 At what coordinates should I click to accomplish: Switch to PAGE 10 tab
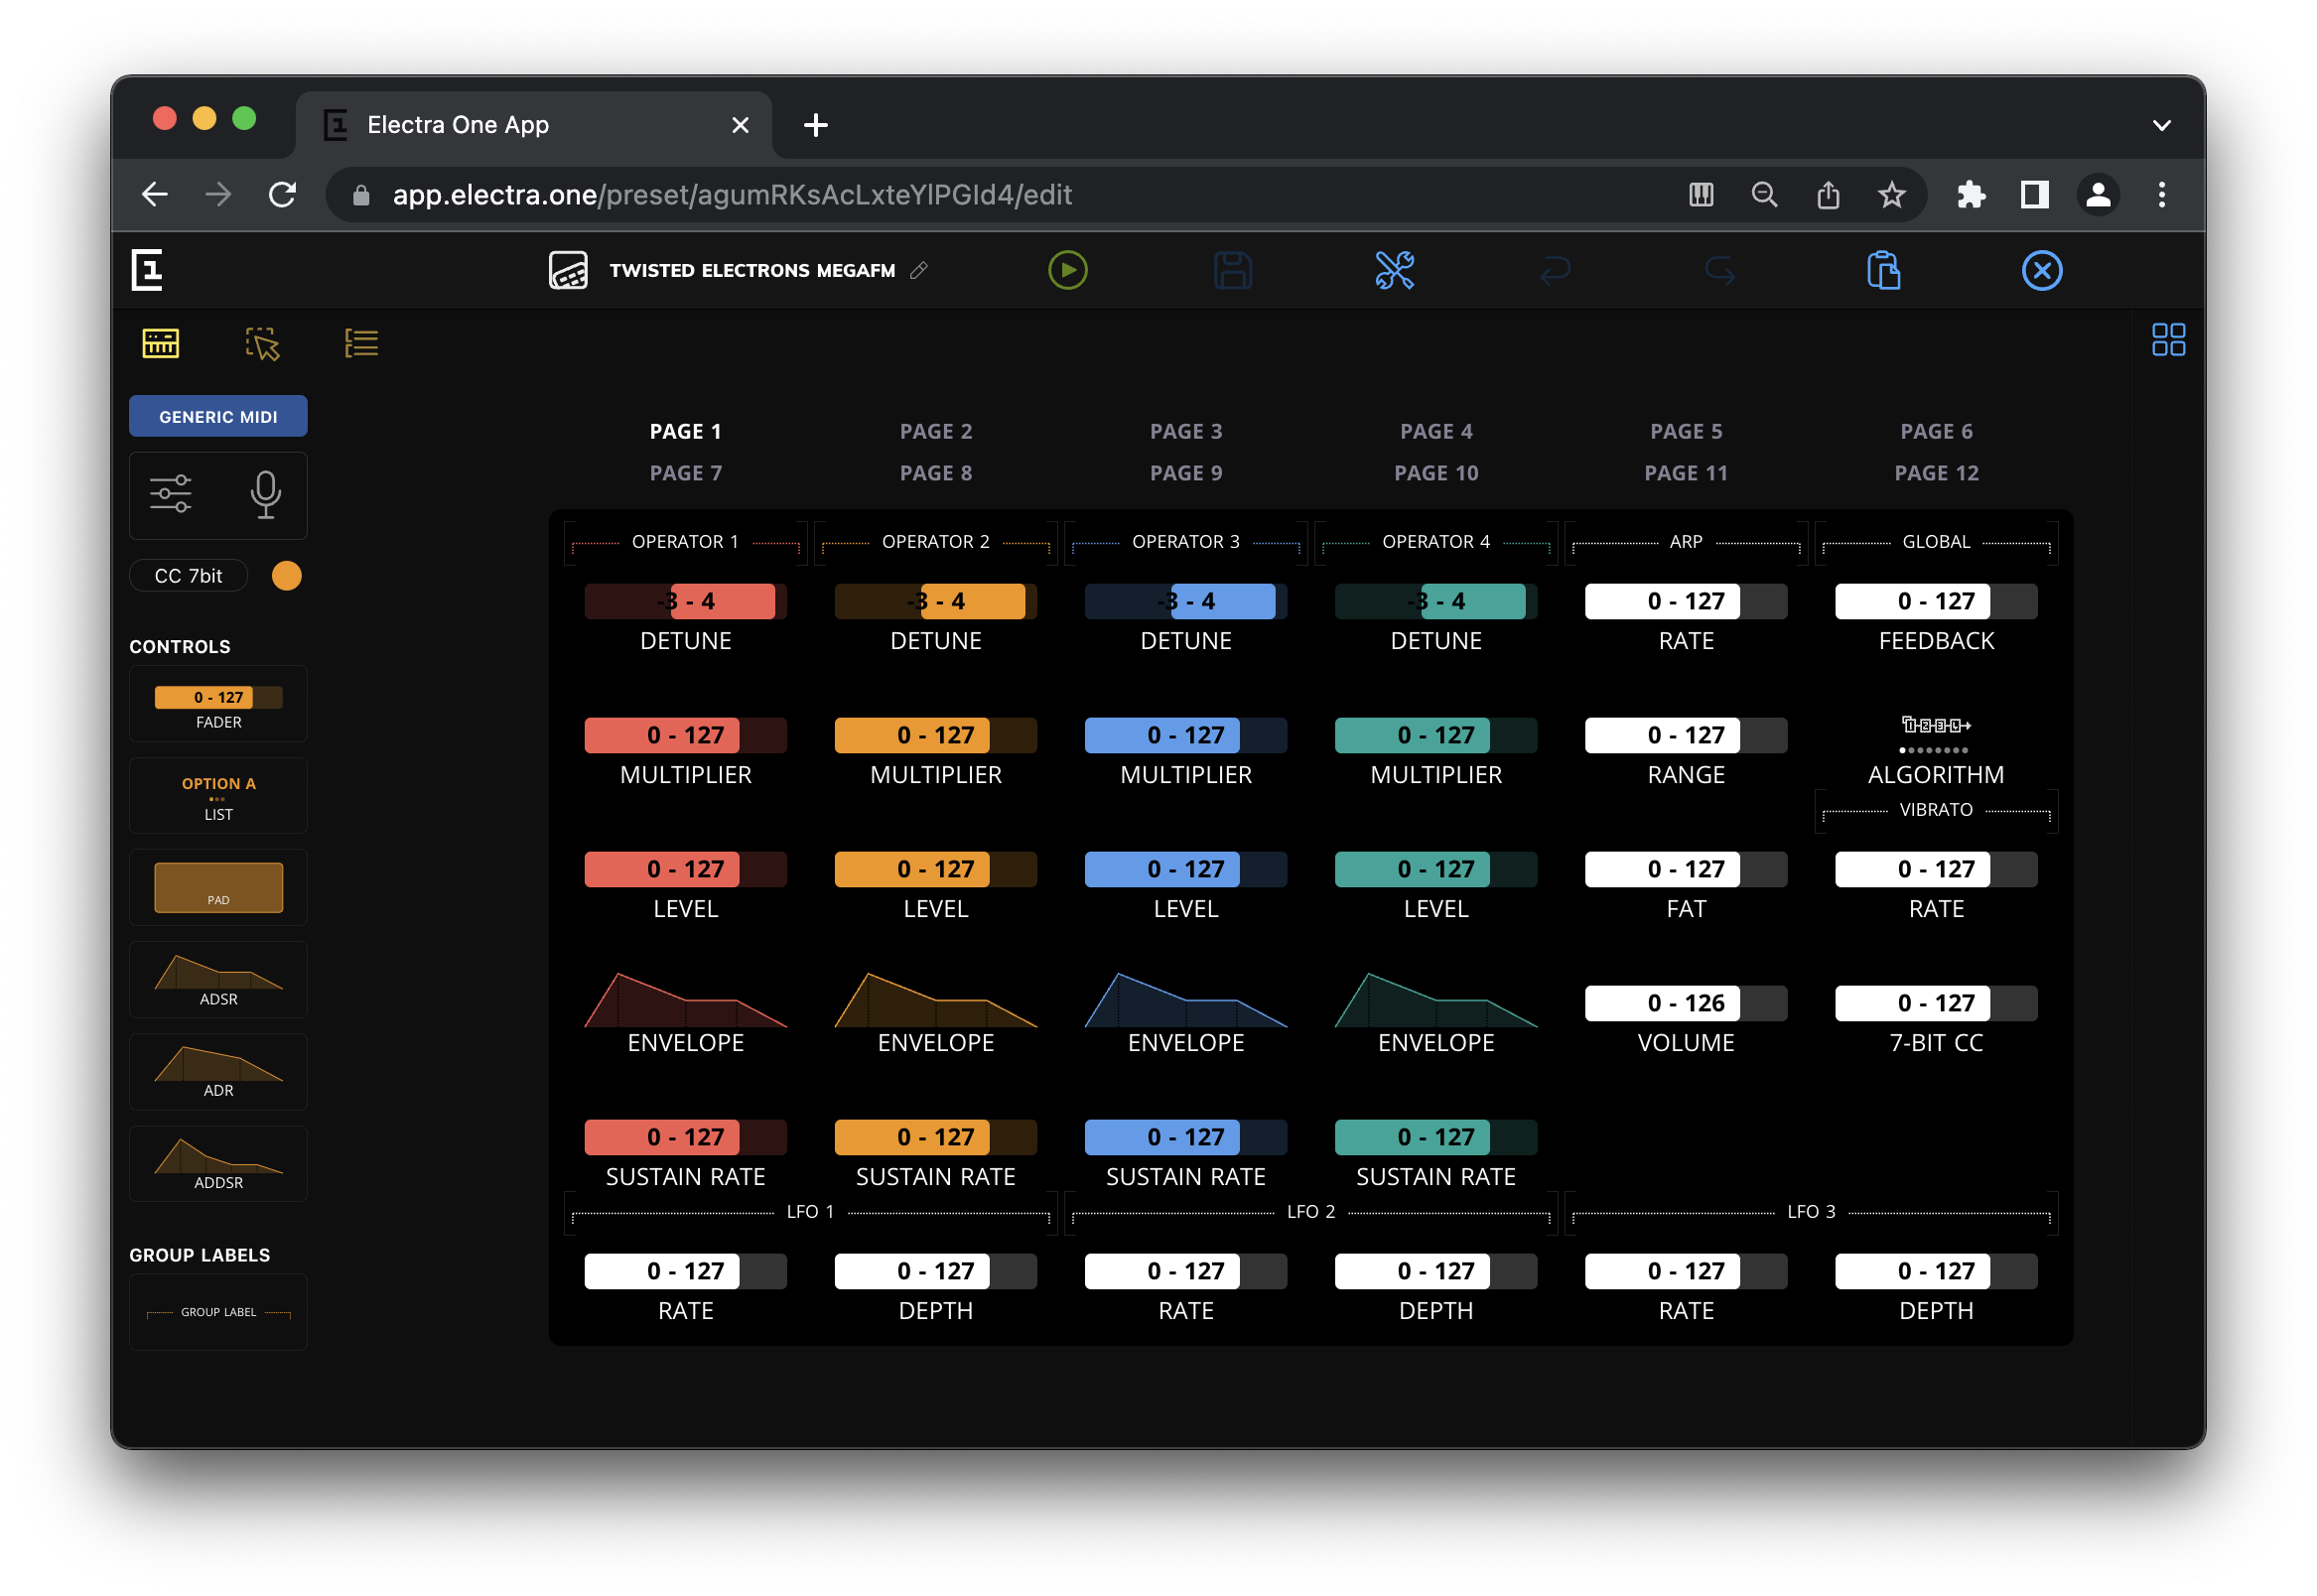click(1435, 473)
